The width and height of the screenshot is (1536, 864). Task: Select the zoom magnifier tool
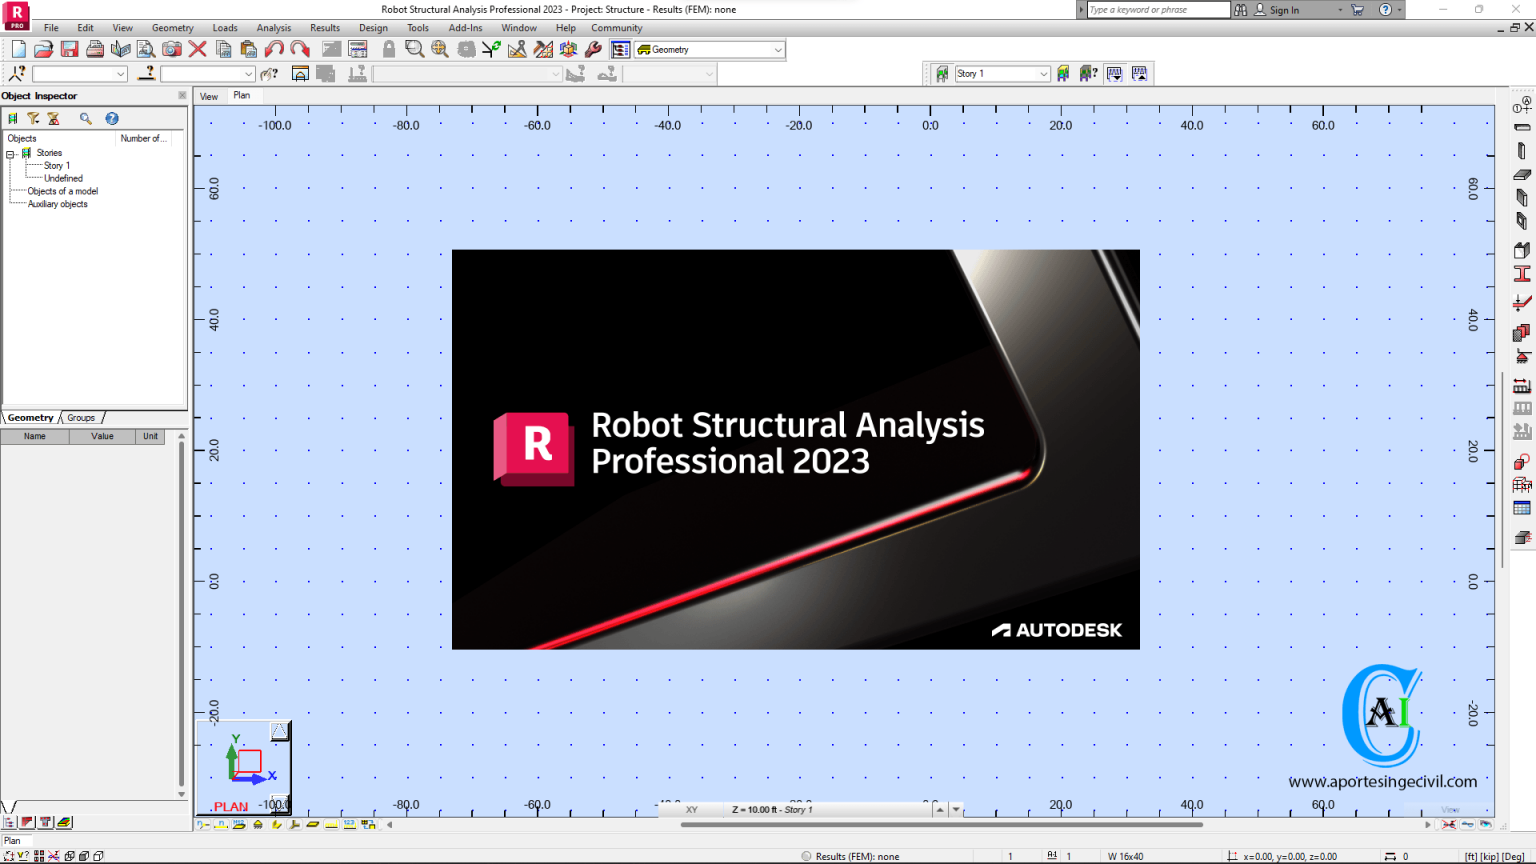(x=413, y=49)
